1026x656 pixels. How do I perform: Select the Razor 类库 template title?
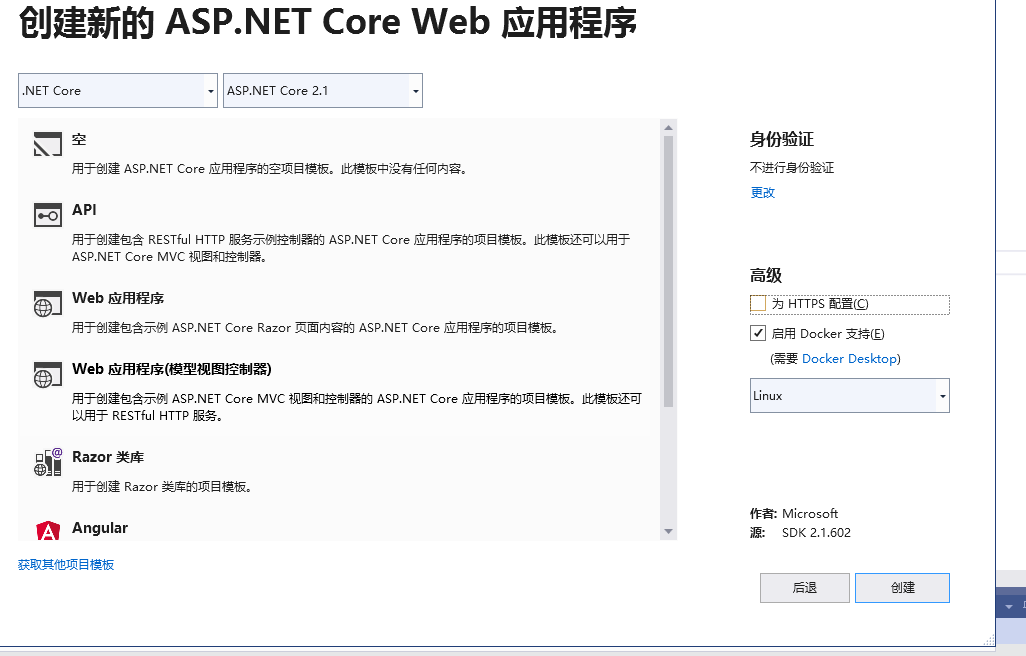coord(108,457)
